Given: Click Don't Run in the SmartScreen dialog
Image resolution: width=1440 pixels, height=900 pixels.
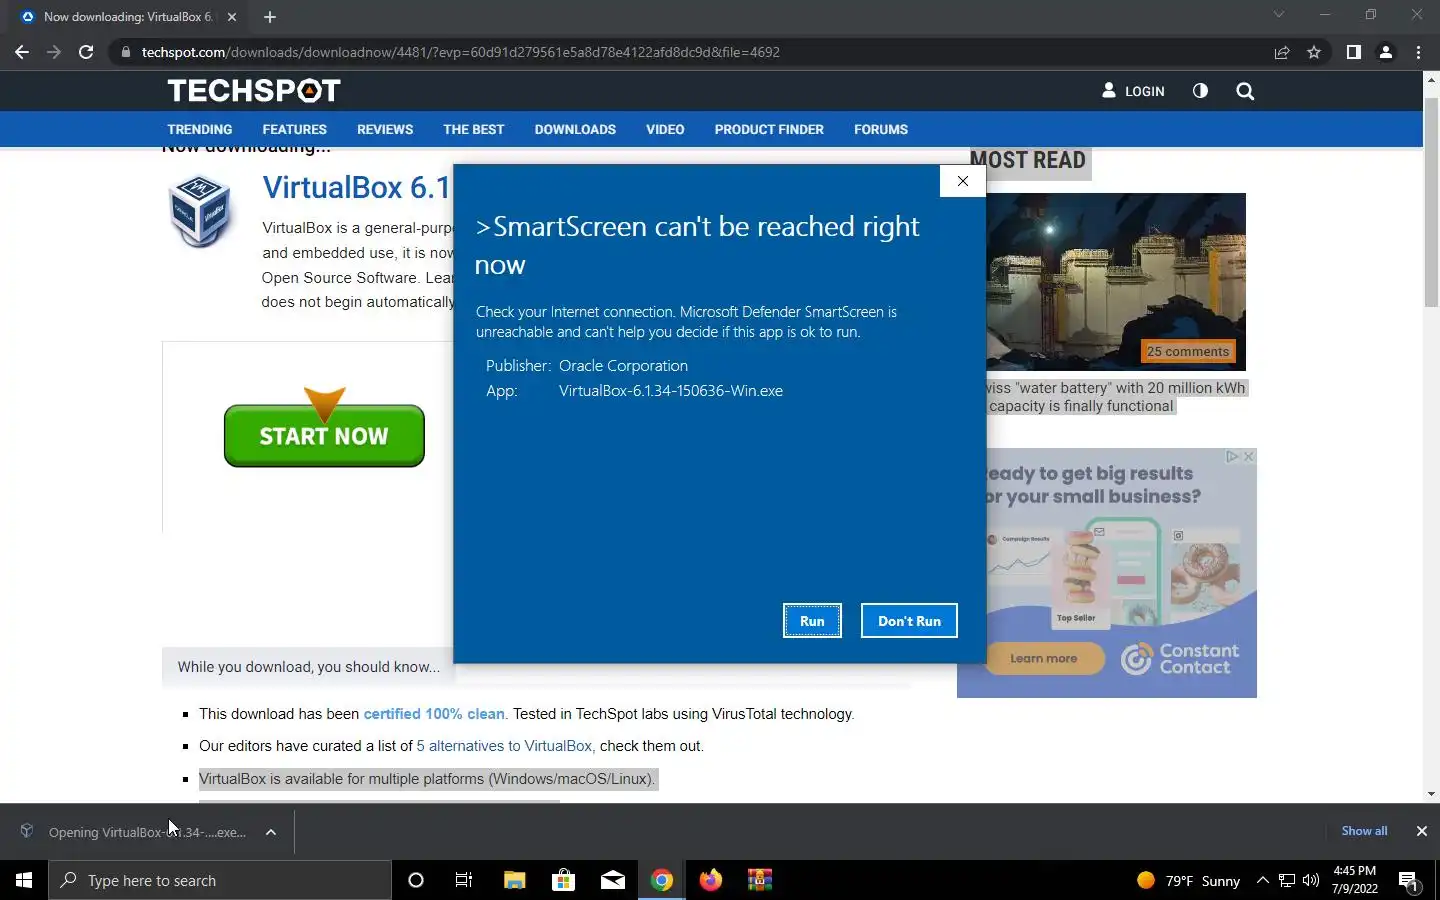Looking at the screenshot, I should (909, 621).
